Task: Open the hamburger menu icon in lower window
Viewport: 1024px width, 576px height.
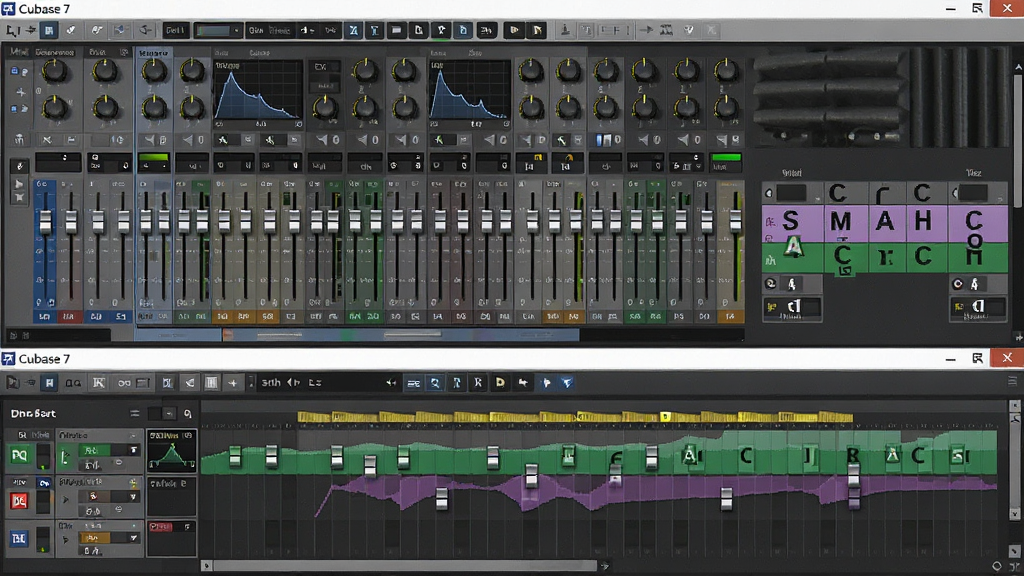Action: [x=1012, y=381]
